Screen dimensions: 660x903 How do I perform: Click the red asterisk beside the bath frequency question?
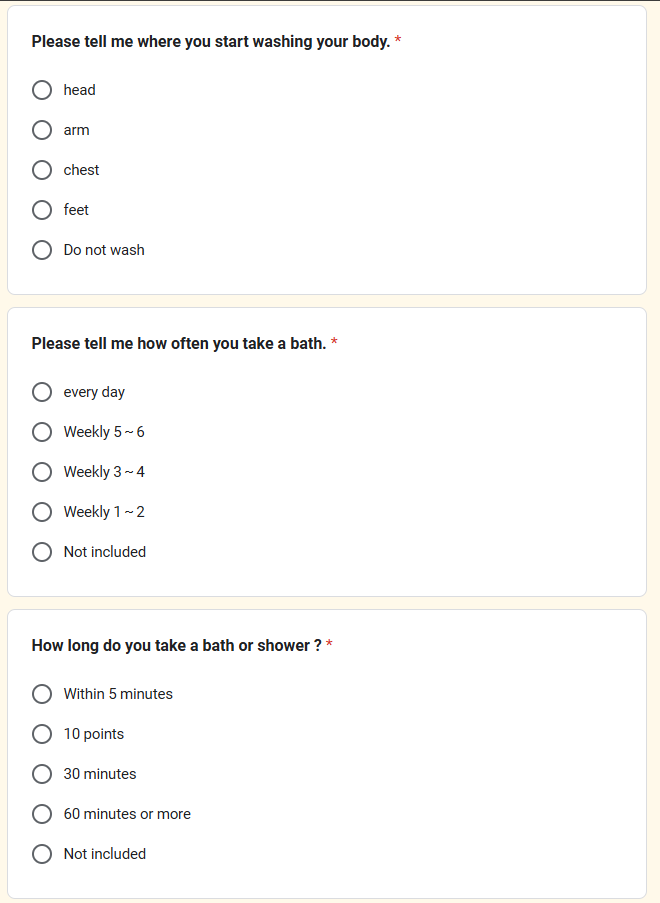click(x=334, y=344)
